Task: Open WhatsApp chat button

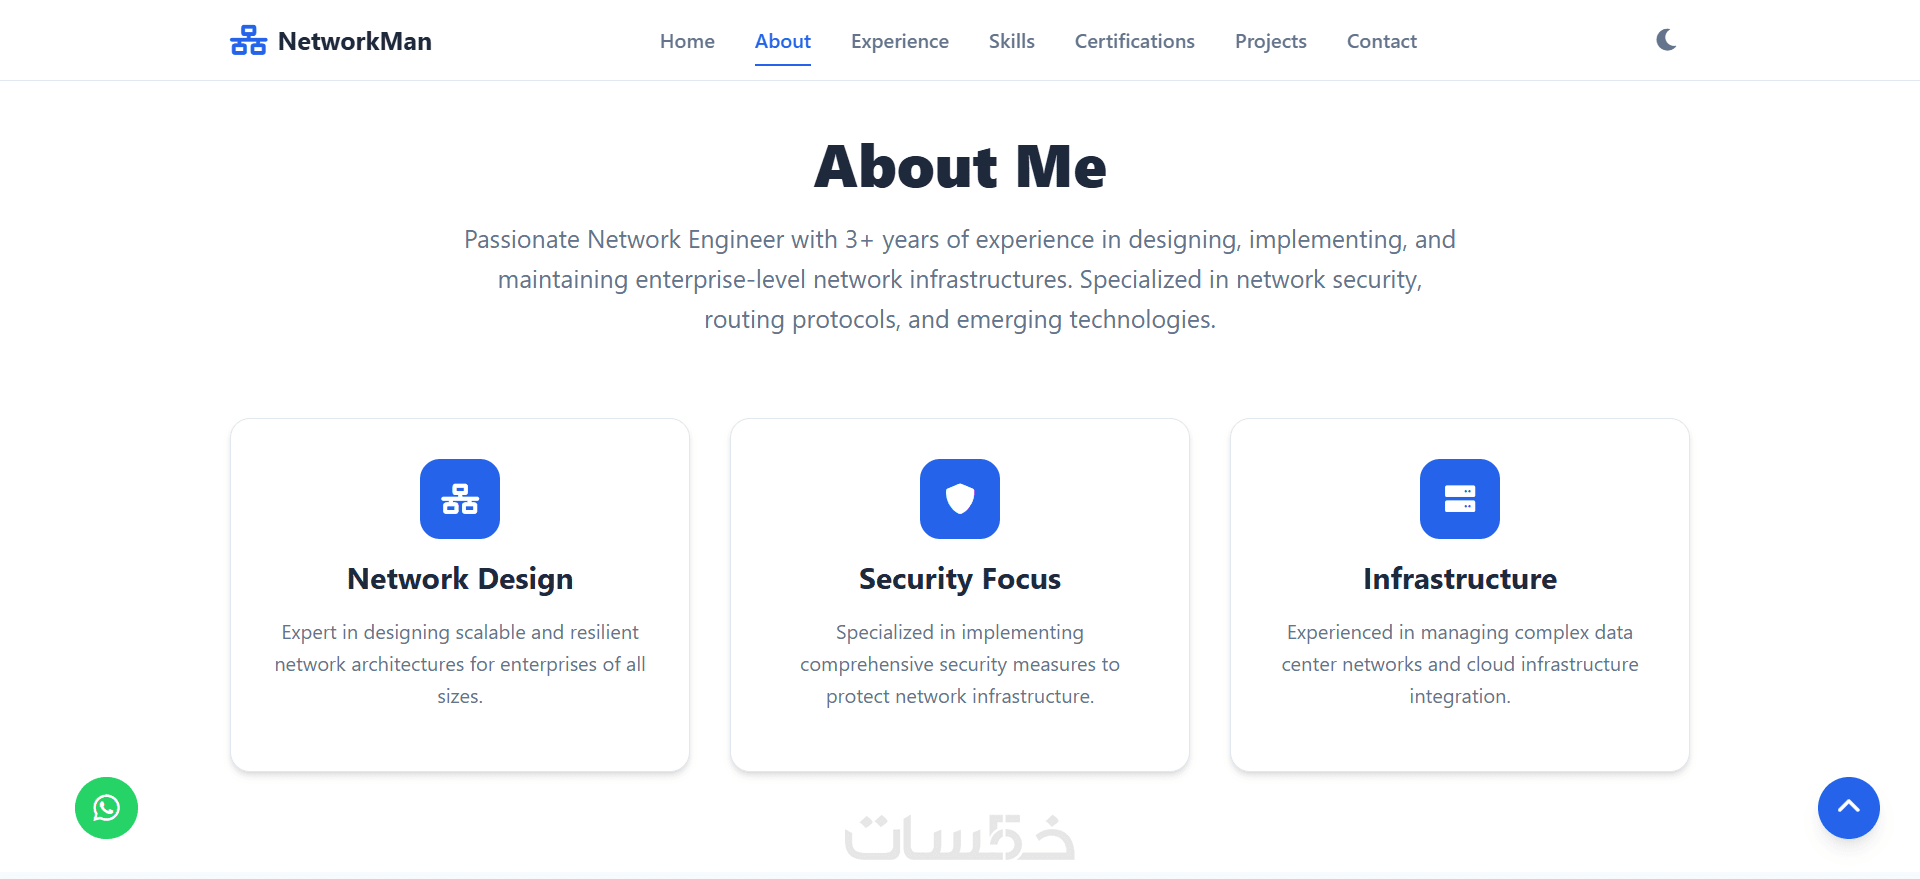Action: pyautogui.click(x=106, y=808)
